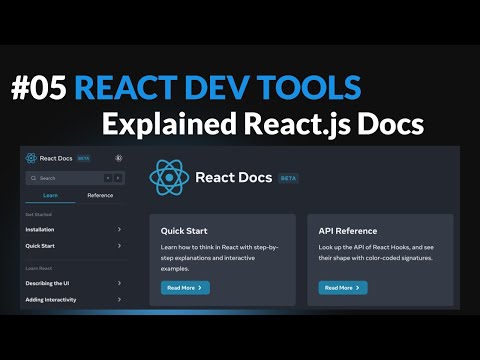Expand the Installation chevron
The image size is (480, 360).
click(x=119, y=229)
